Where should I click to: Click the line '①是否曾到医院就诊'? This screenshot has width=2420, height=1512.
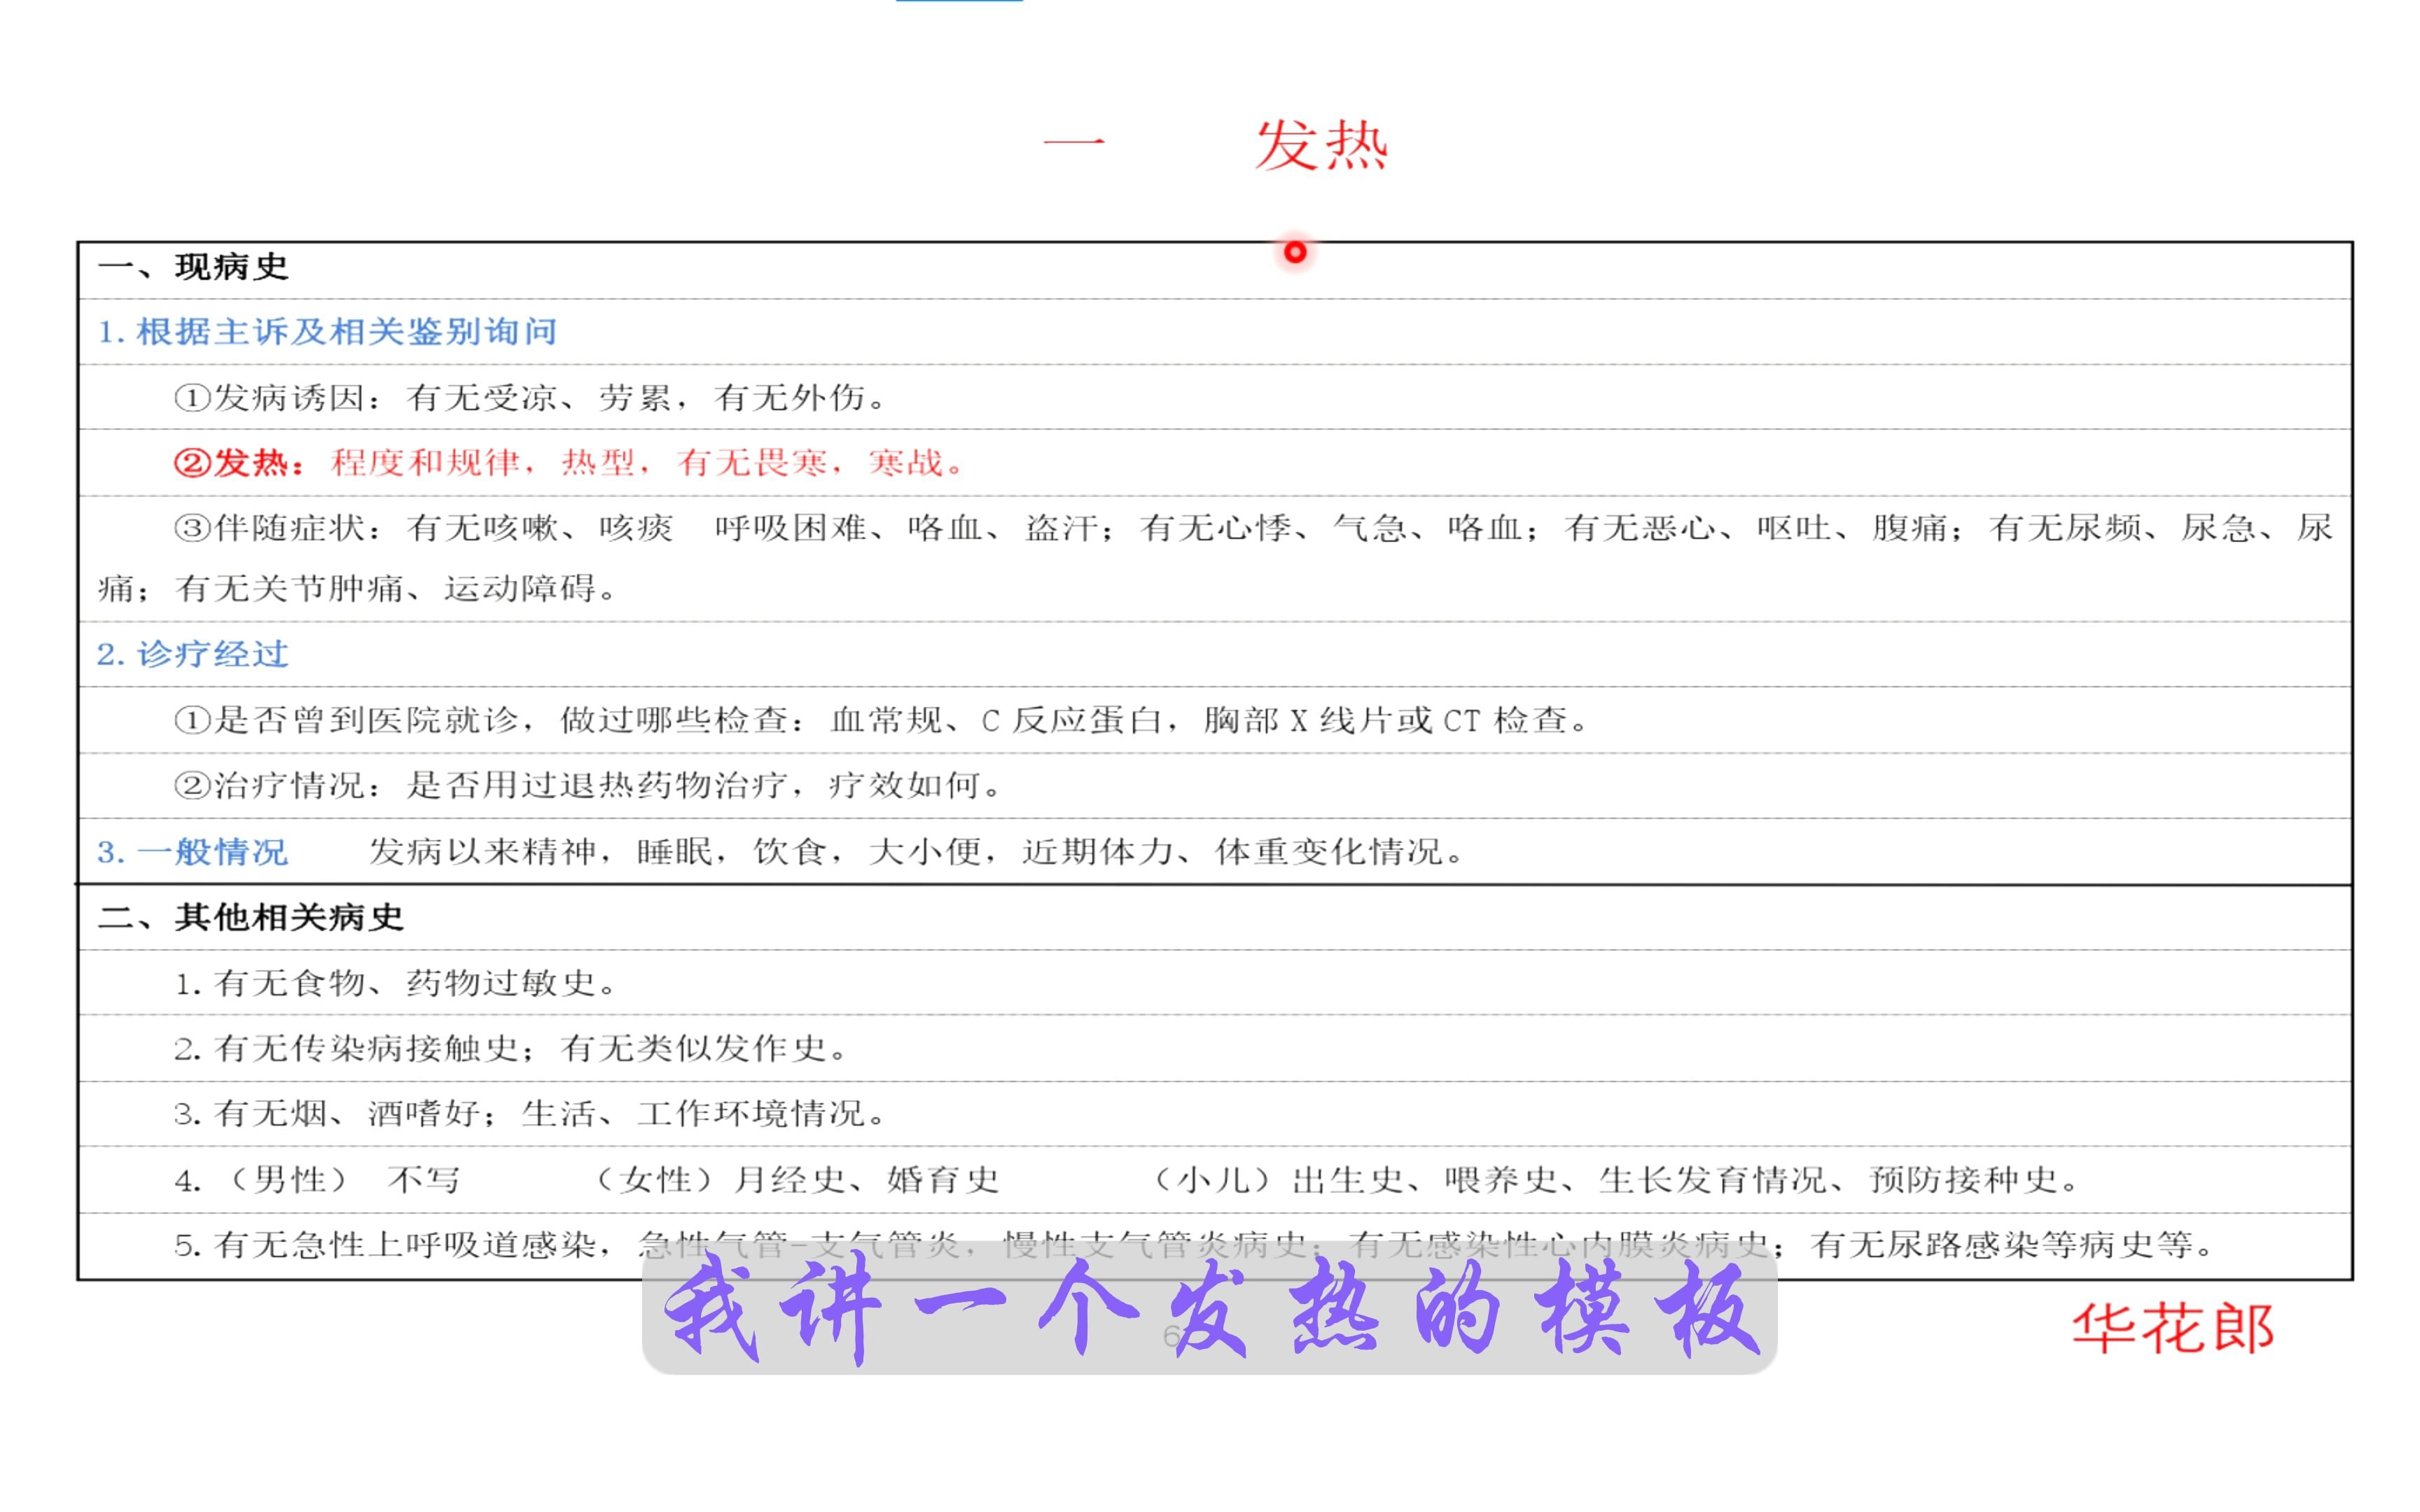[881, 720]
